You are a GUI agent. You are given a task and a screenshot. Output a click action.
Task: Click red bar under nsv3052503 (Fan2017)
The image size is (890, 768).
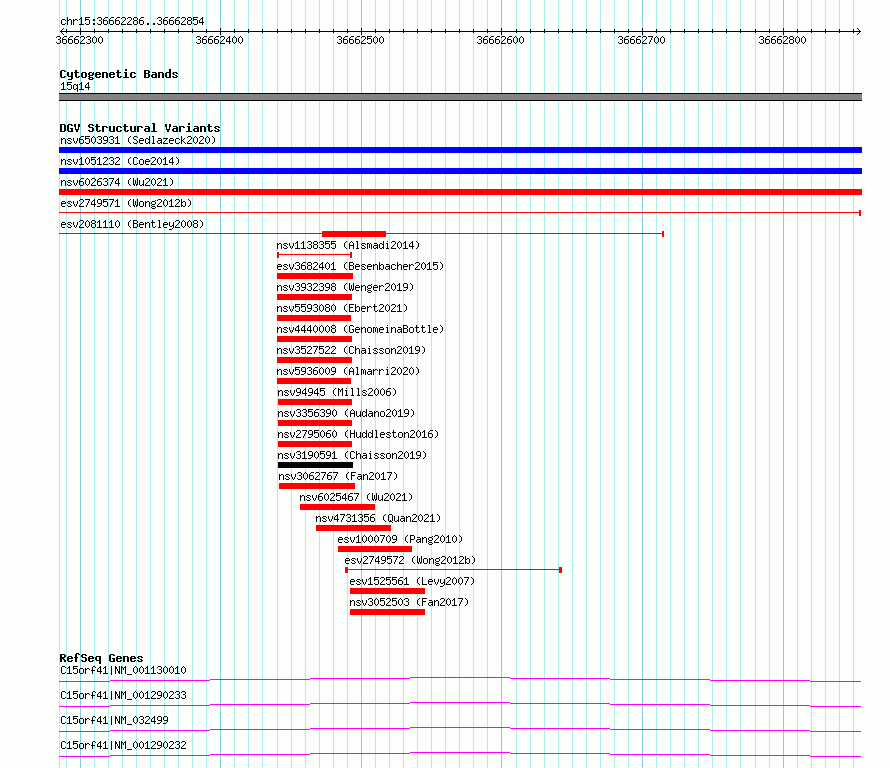[387, 612]
